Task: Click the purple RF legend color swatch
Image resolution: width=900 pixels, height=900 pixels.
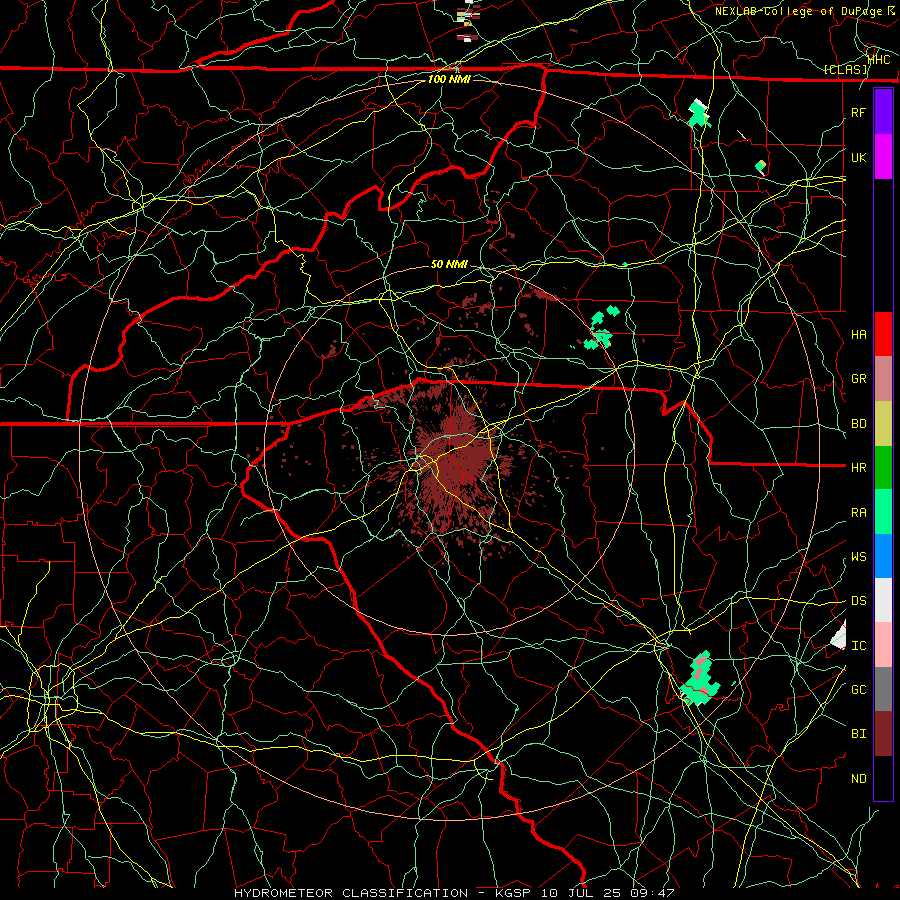Action: tap(883, 112)
